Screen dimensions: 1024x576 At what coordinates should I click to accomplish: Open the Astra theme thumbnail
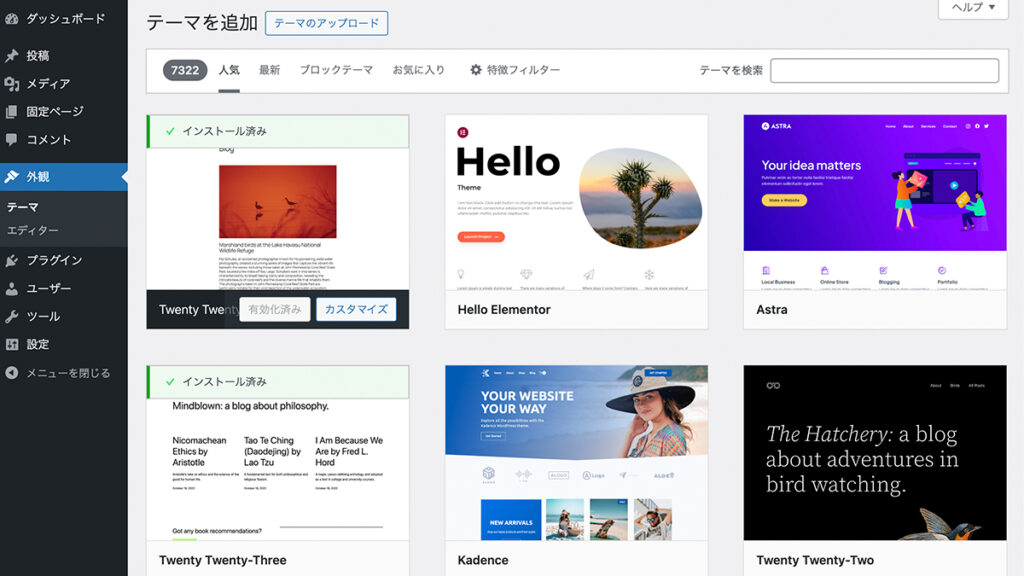[x=875, y=202]
